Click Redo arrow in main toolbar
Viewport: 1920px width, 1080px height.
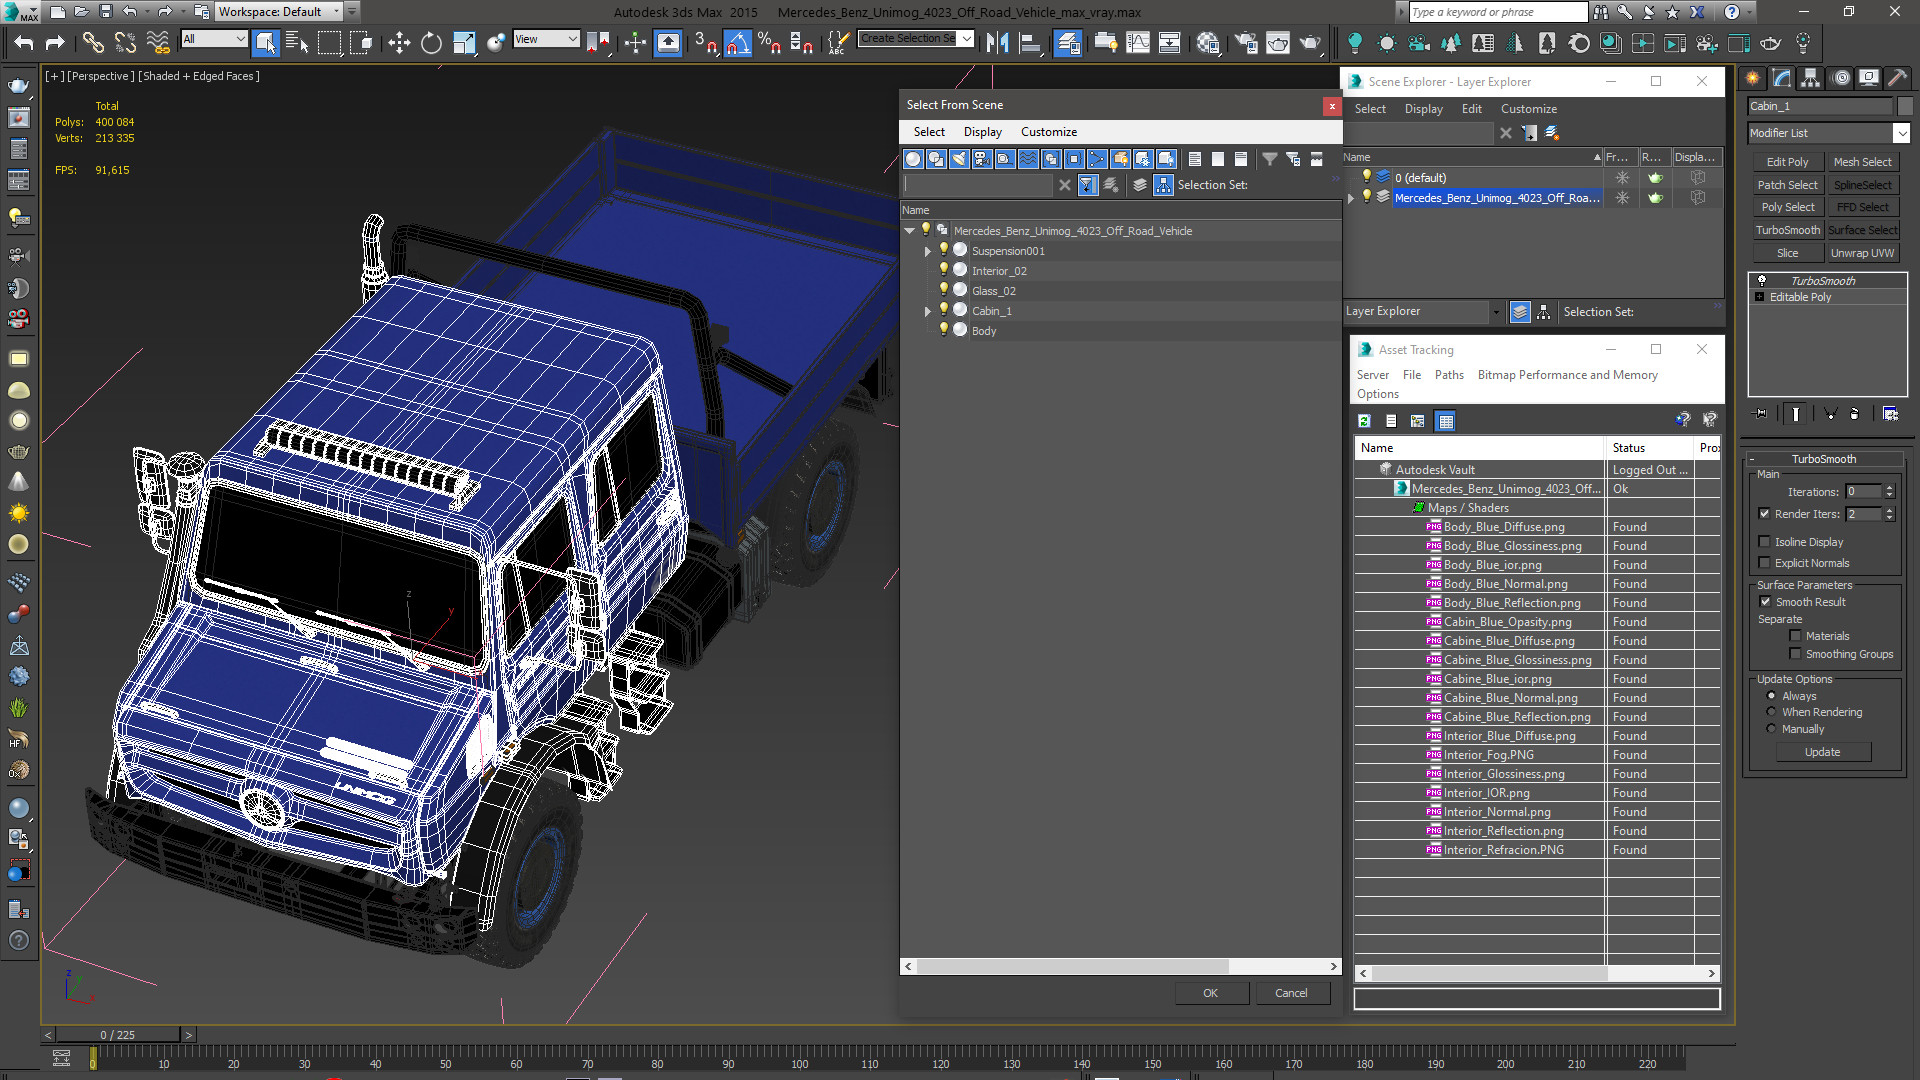55,42
